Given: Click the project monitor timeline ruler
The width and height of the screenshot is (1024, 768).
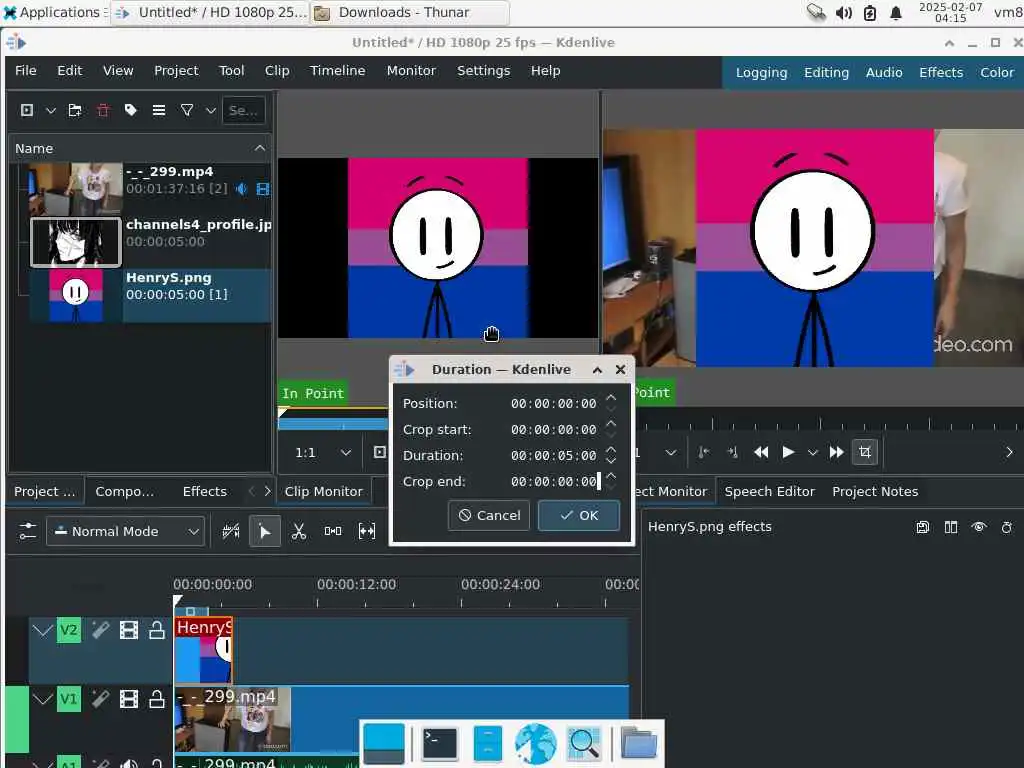Looking at the screenshot, I should (x=827, y=422).
